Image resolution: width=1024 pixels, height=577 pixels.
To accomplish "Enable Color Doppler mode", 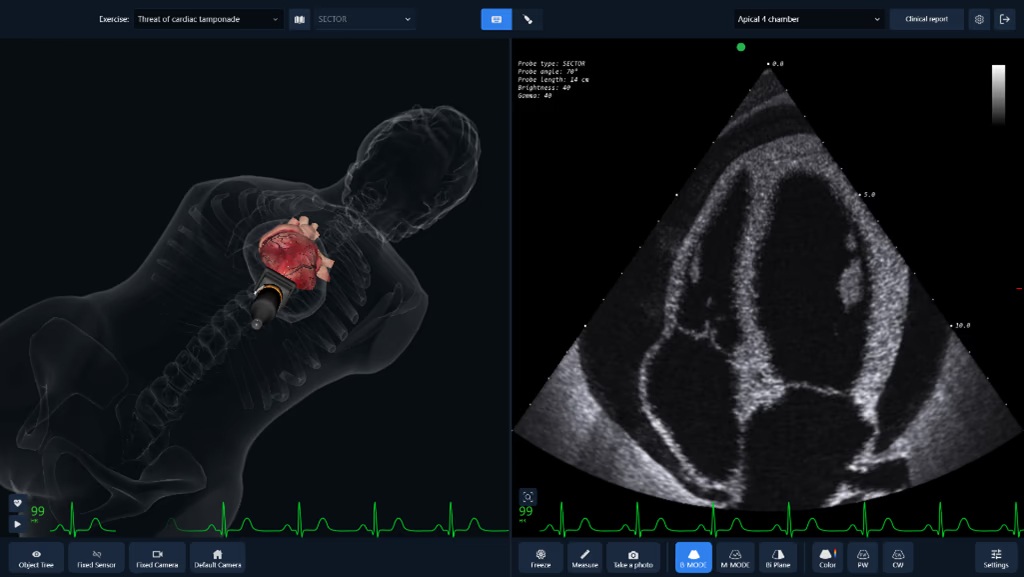I will click(827, 558).
